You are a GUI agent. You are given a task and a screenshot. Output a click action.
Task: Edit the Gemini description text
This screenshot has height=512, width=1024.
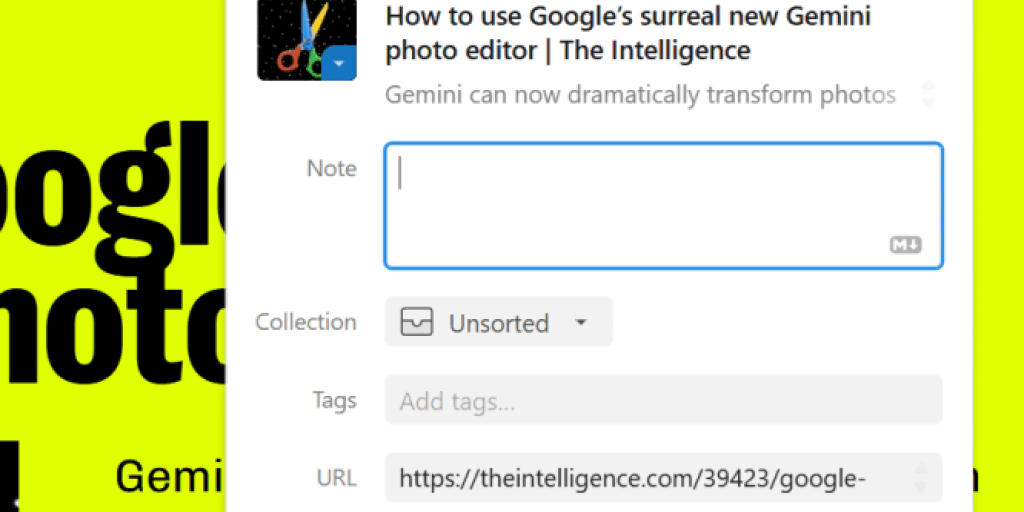pyautogui.click(x=640, y=95)
